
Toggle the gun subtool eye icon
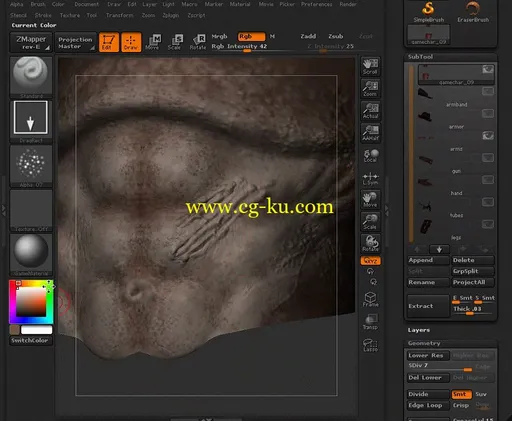click(488, 158)
